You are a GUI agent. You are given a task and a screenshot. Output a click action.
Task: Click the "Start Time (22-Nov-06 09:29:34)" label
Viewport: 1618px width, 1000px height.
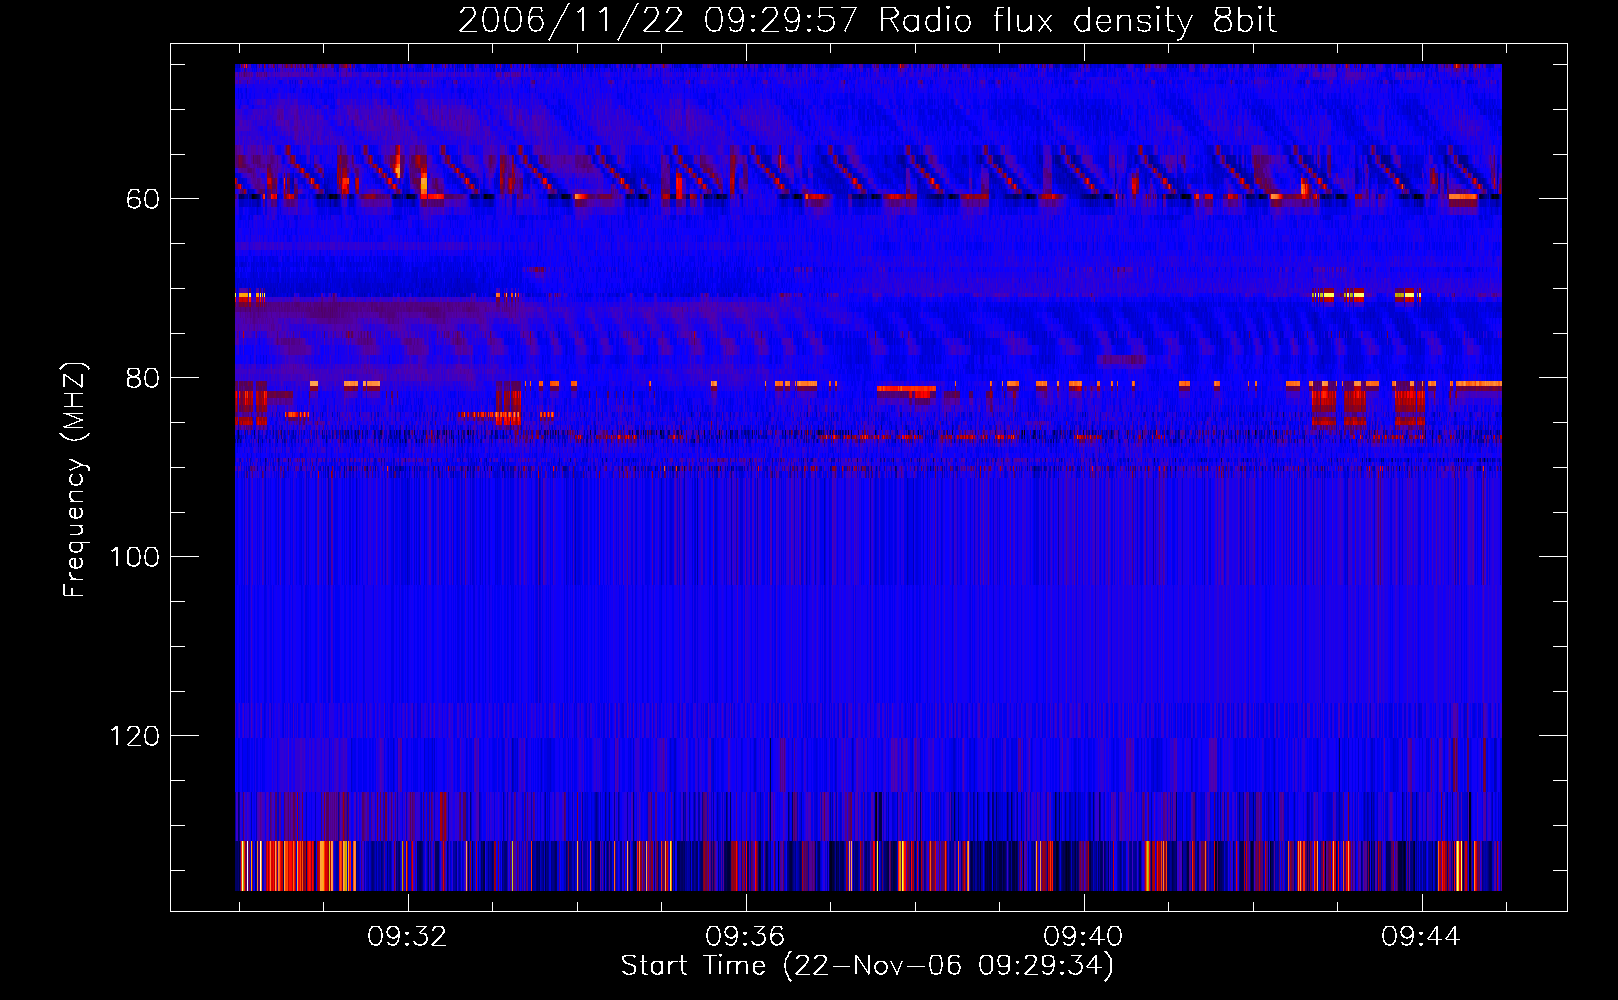867,966
